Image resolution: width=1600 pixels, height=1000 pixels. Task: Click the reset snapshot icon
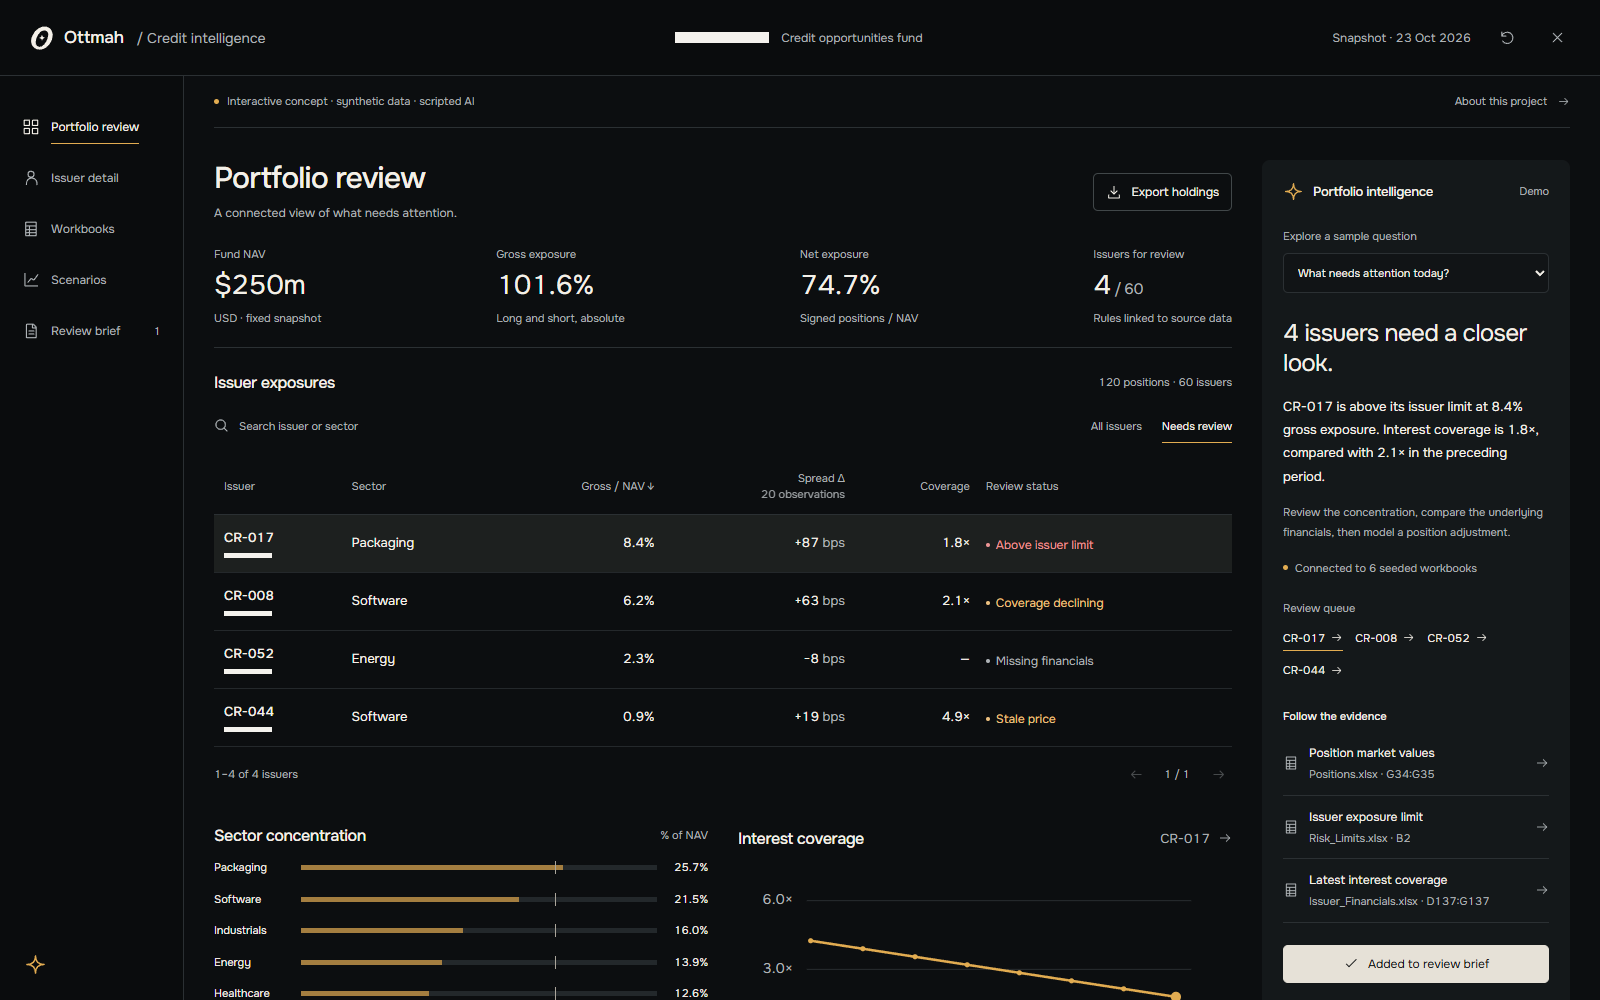click(1507, 38)
